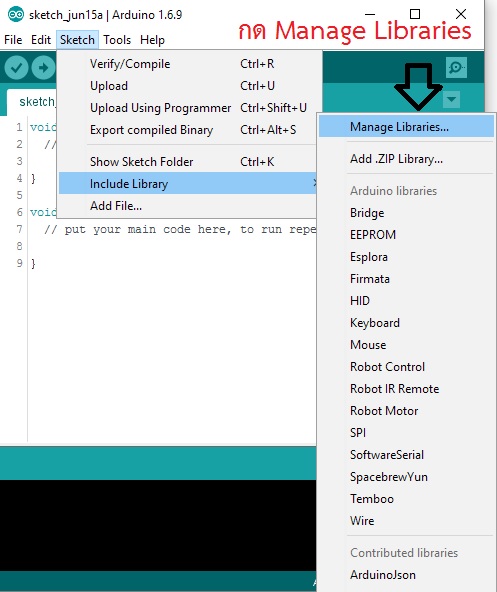Open the Sketch menu

77,40
